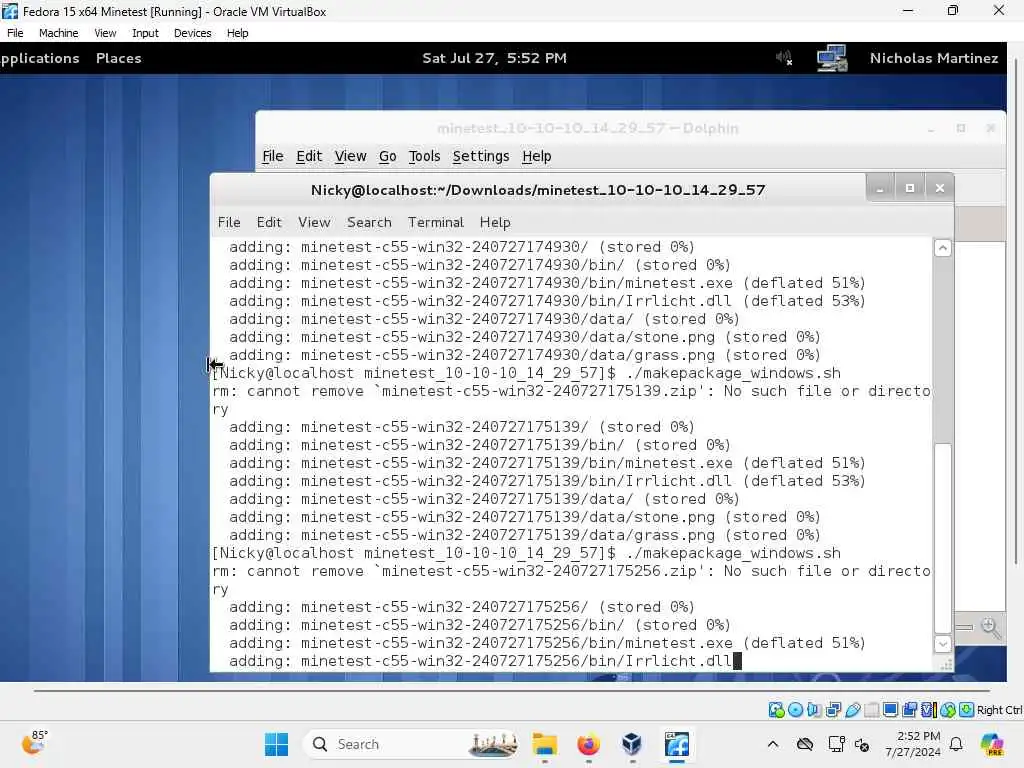Click the terminal vertical scrollbar thumb

pos(942,538)
